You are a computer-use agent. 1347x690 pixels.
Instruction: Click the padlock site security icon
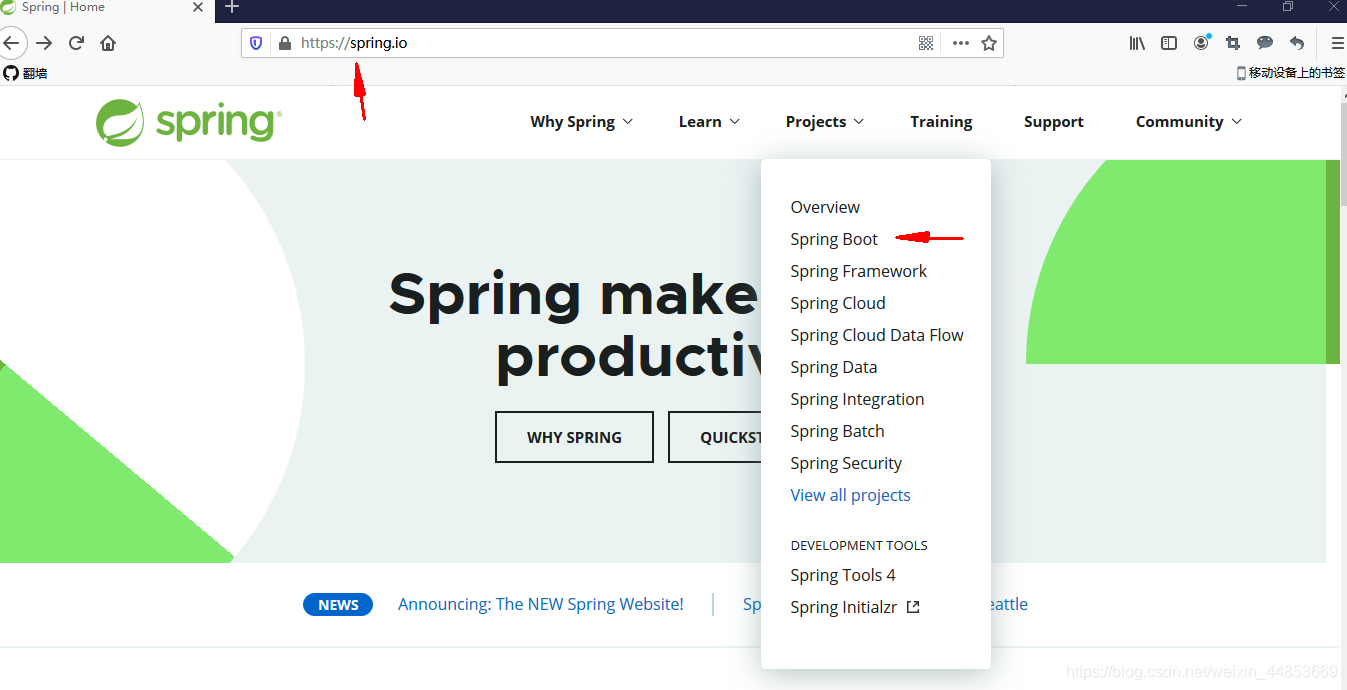coord(284,43)
